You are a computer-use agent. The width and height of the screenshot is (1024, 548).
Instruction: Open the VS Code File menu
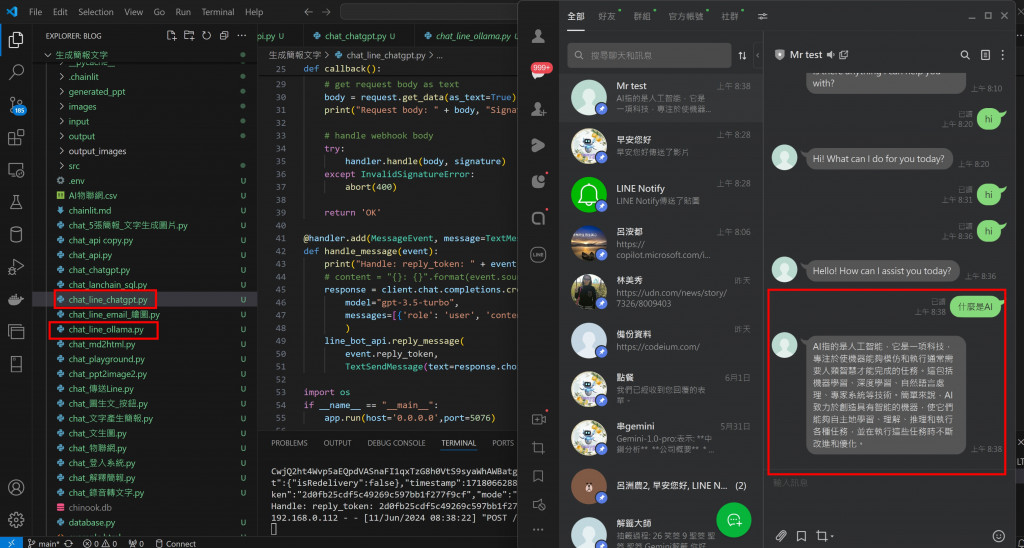35,12
